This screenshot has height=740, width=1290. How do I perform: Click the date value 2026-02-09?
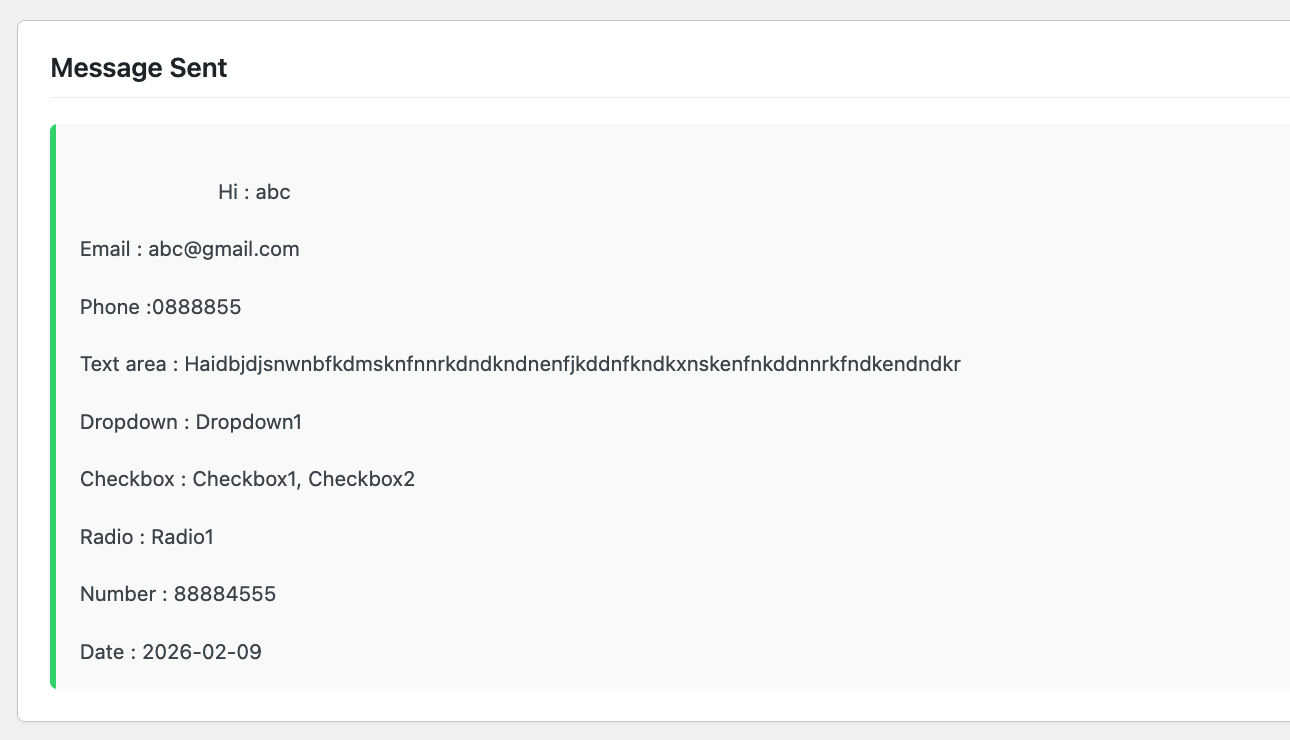(202, 652)
